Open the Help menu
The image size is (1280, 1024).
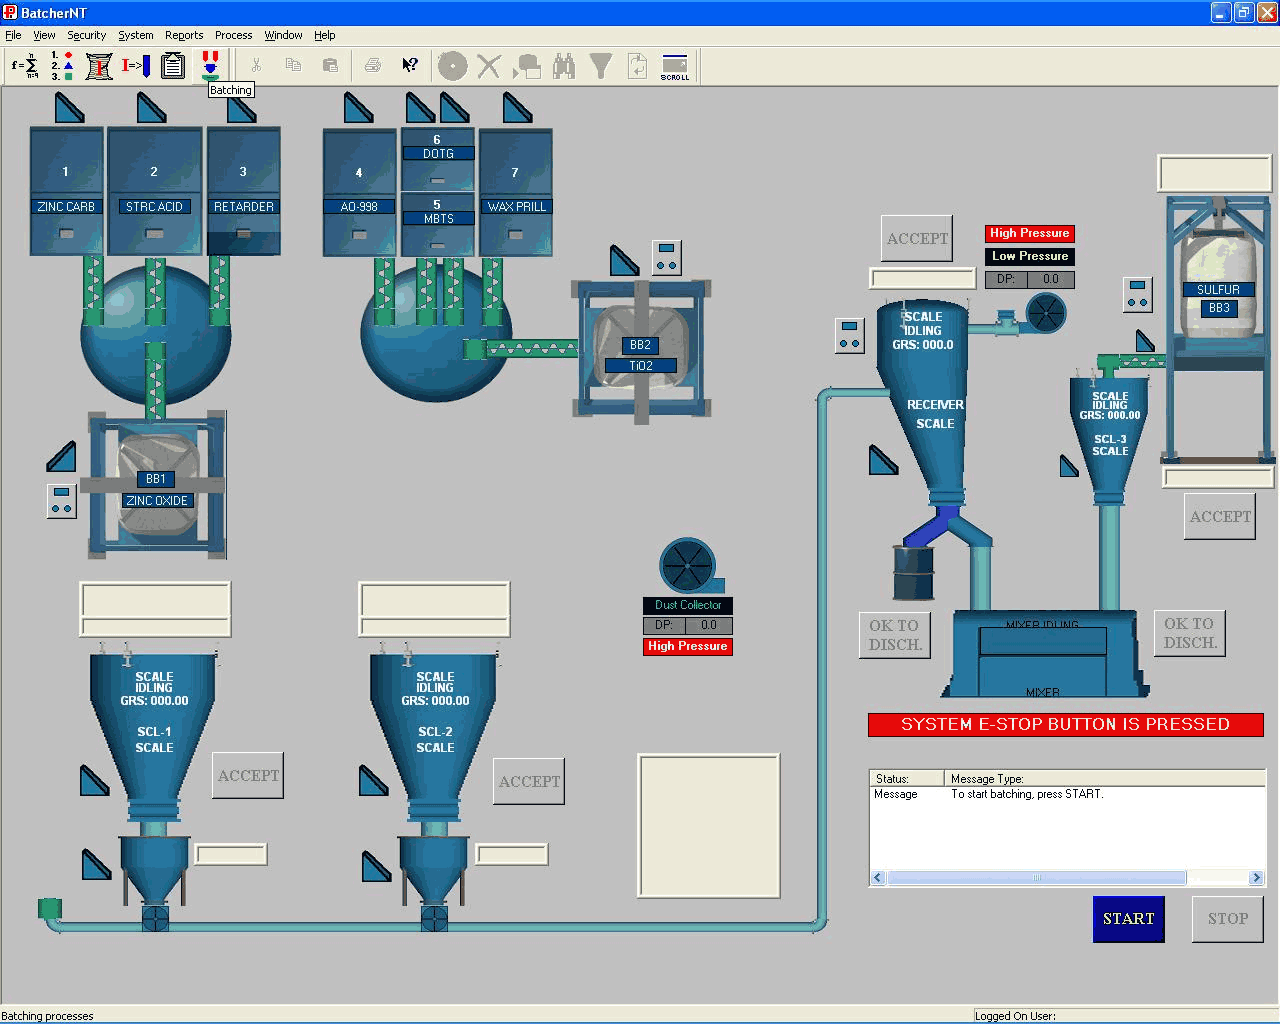click(325, 35)
